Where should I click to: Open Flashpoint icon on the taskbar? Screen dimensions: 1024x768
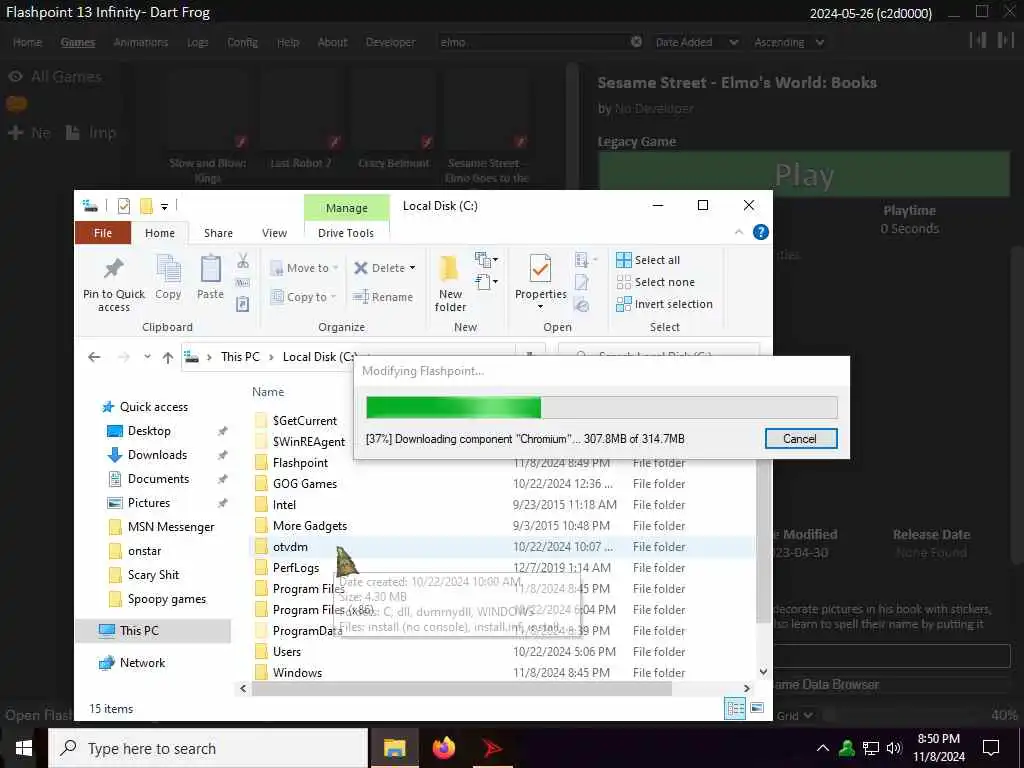coord(493,748)
